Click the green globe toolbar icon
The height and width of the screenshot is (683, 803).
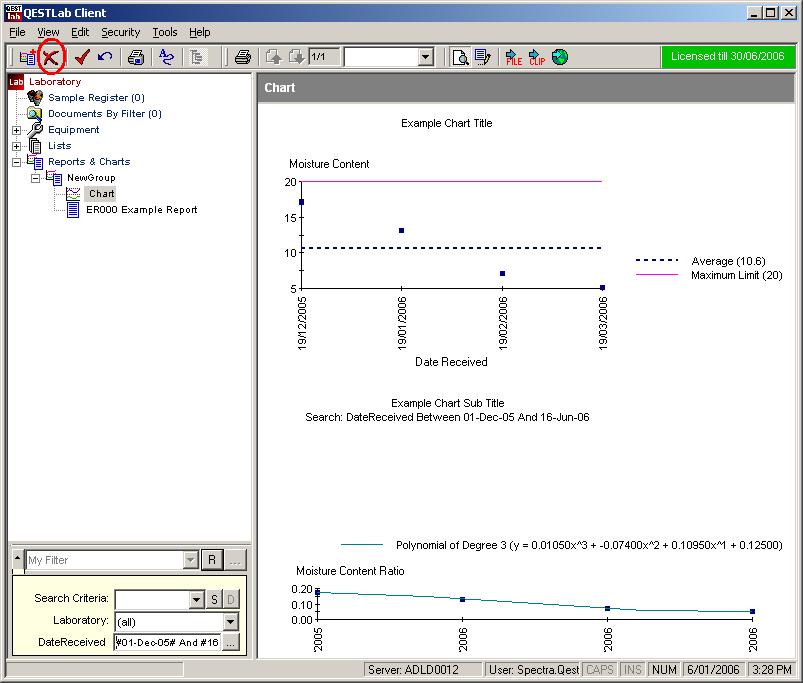(x=560, y=57)
